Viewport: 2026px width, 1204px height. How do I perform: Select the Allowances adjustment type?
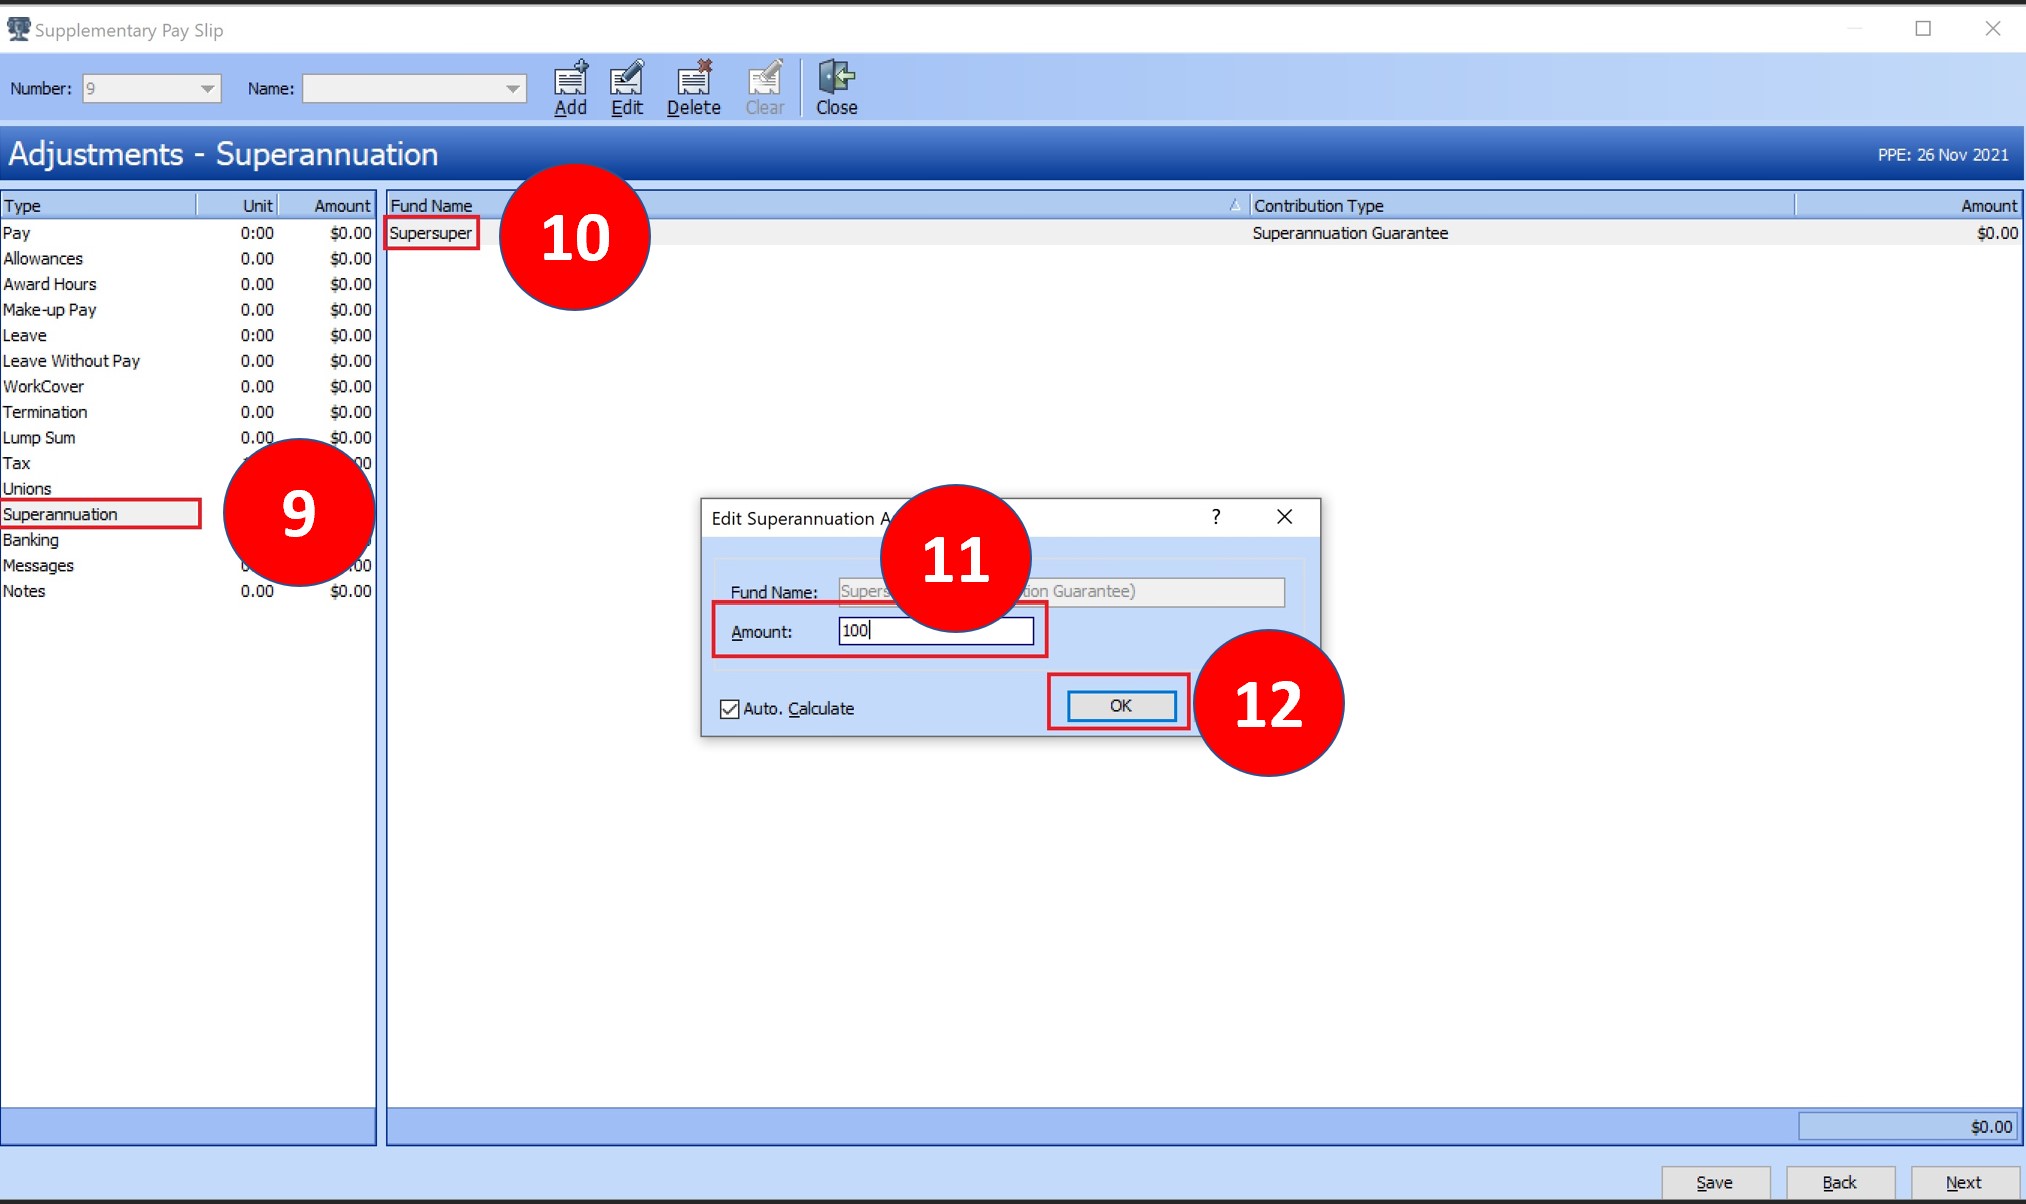point(188,259)
